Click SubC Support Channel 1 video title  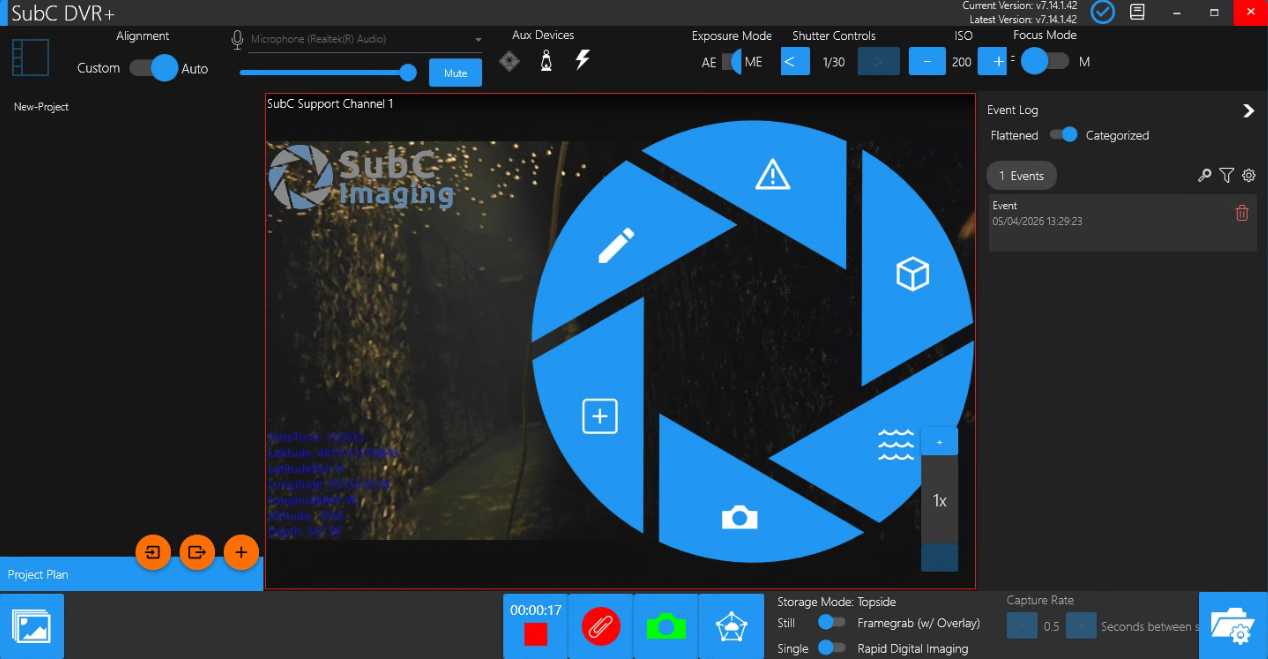click(330, 104)
